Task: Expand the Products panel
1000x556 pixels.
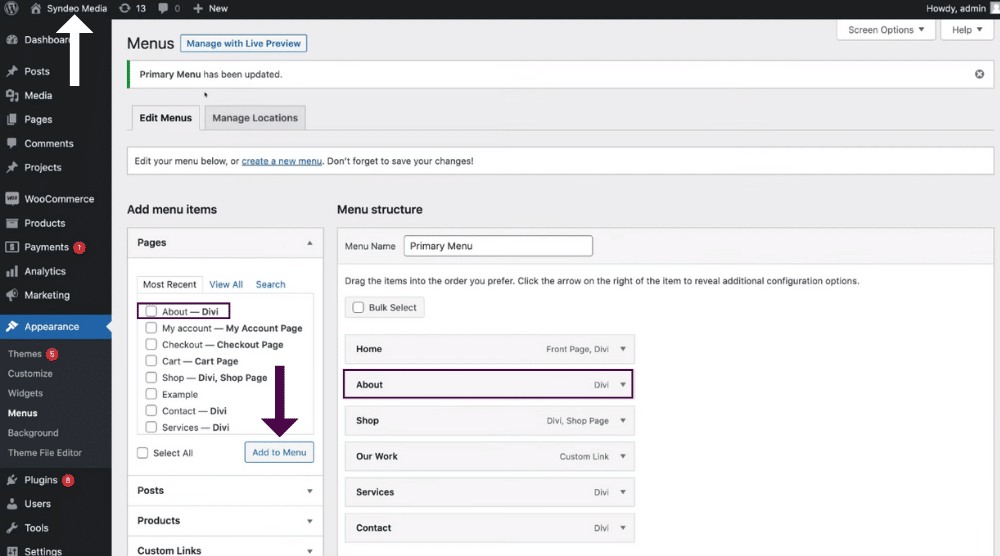Action: [x=310, y=521]
